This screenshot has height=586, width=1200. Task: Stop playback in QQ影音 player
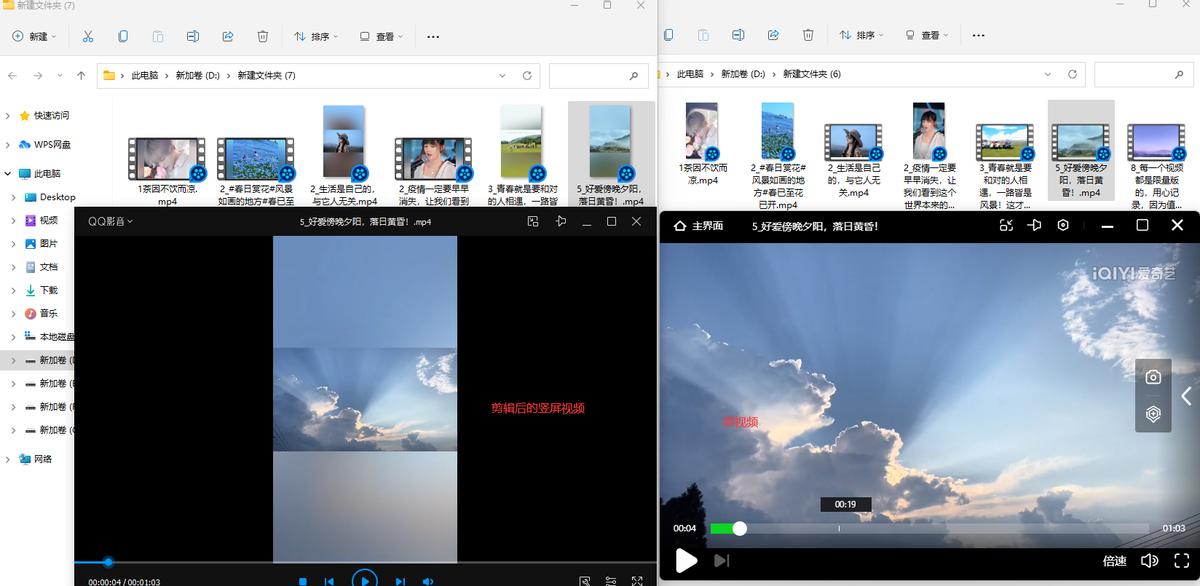[302, 577]
